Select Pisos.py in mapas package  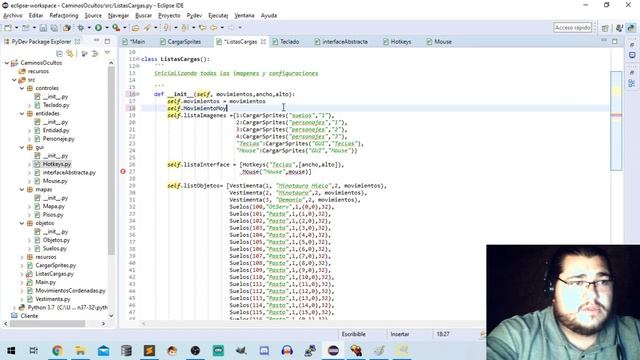(x=53, y=215)
